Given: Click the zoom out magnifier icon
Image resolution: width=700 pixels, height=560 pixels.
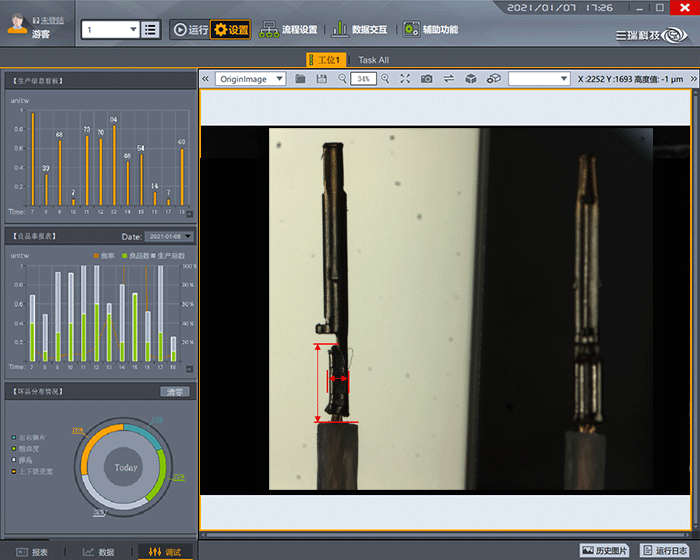Looking at the screenshot, I should 342,79.
